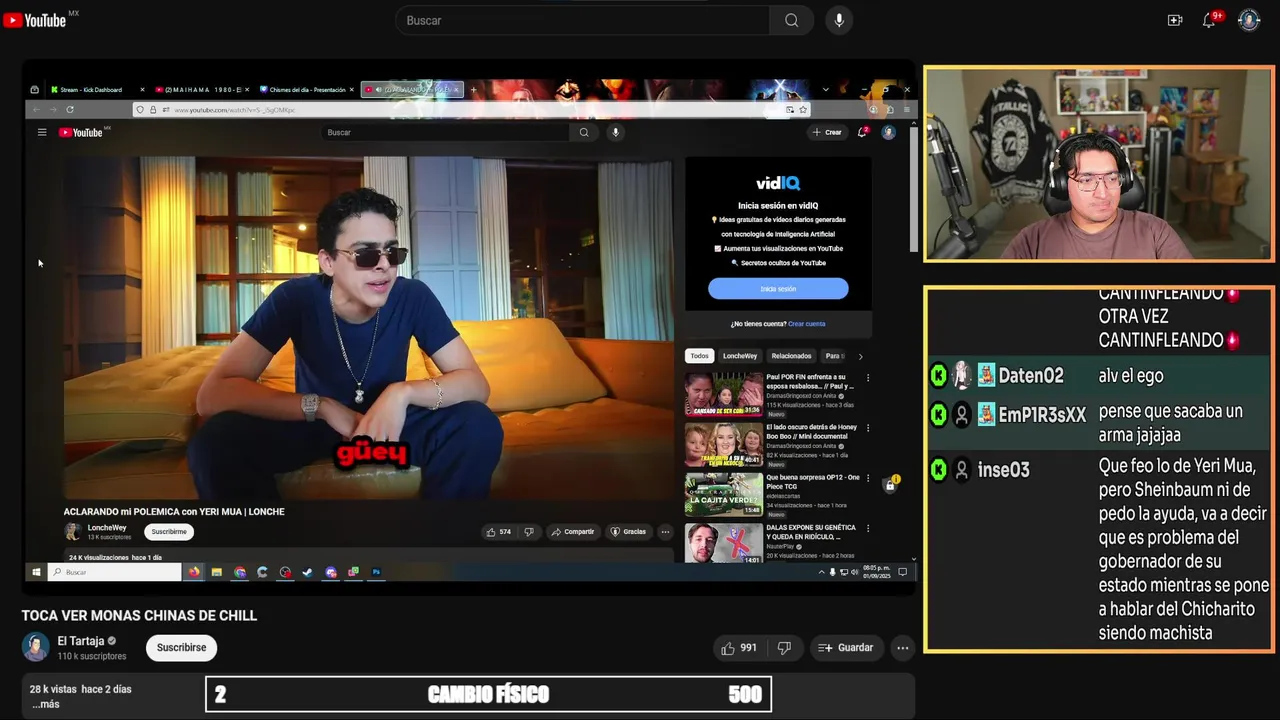The width and height of the screenshot is (1280, 720).
Task: Open Photoshop icon in the recorded taskbar
Action: [x=376, y=572]
